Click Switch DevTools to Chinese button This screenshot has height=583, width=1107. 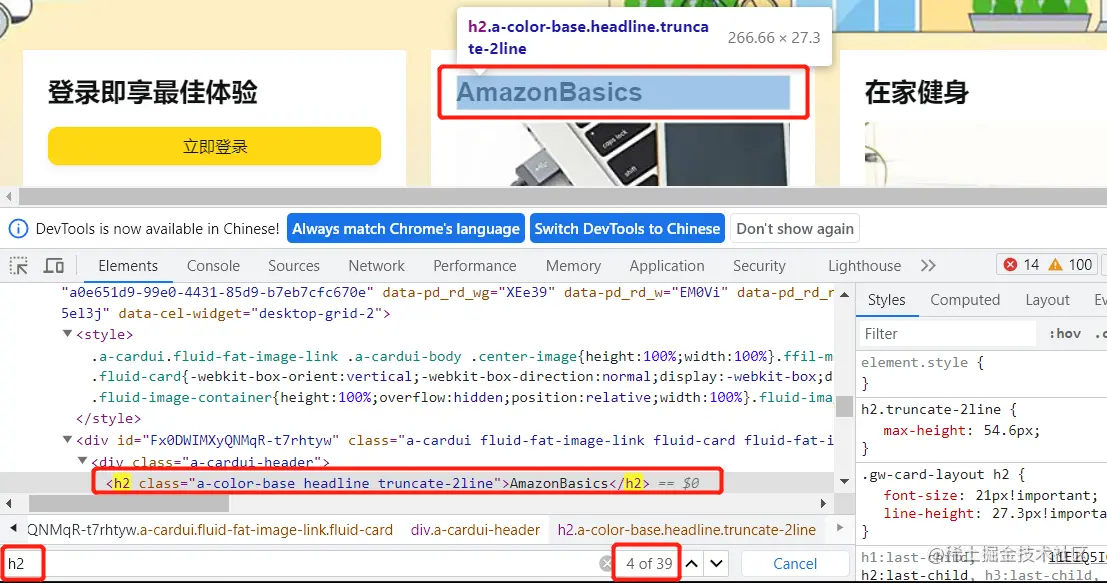tap(628, 229)
